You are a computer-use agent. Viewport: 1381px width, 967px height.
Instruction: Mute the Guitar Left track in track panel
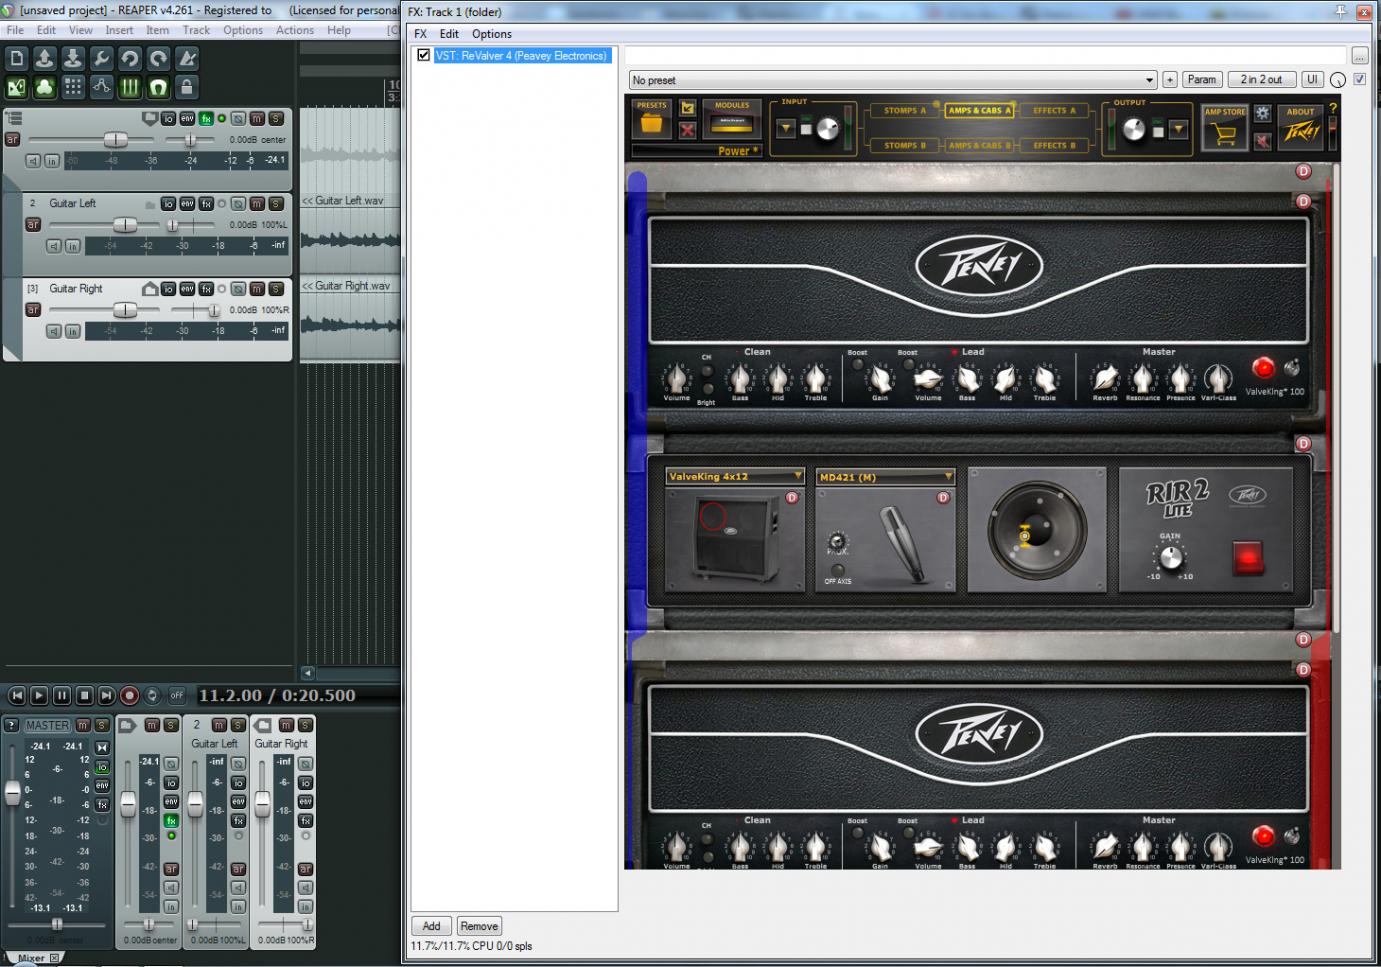257,204
